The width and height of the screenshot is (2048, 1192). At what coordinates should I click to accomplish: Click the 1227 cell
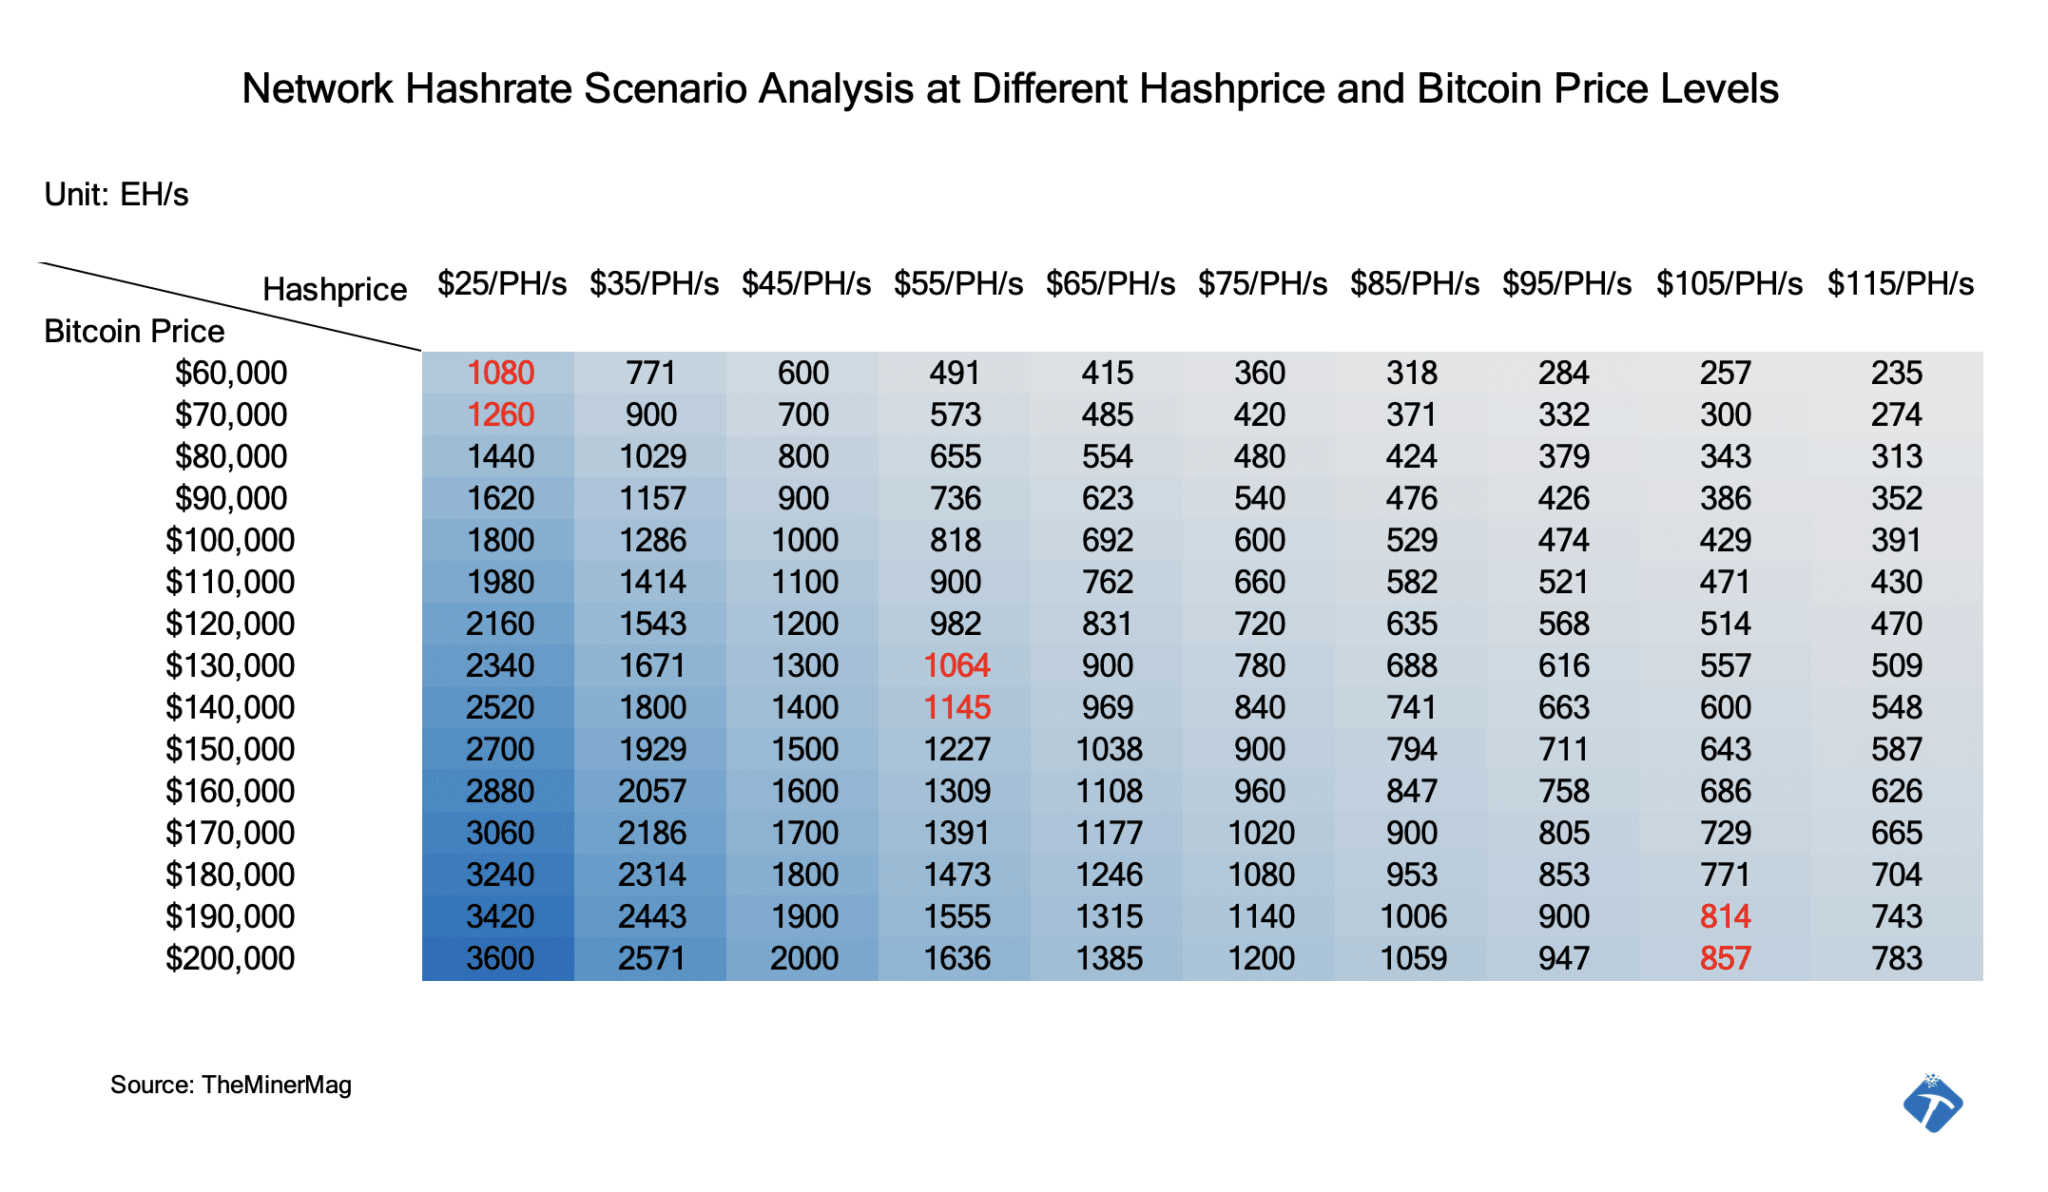[957, 749]
